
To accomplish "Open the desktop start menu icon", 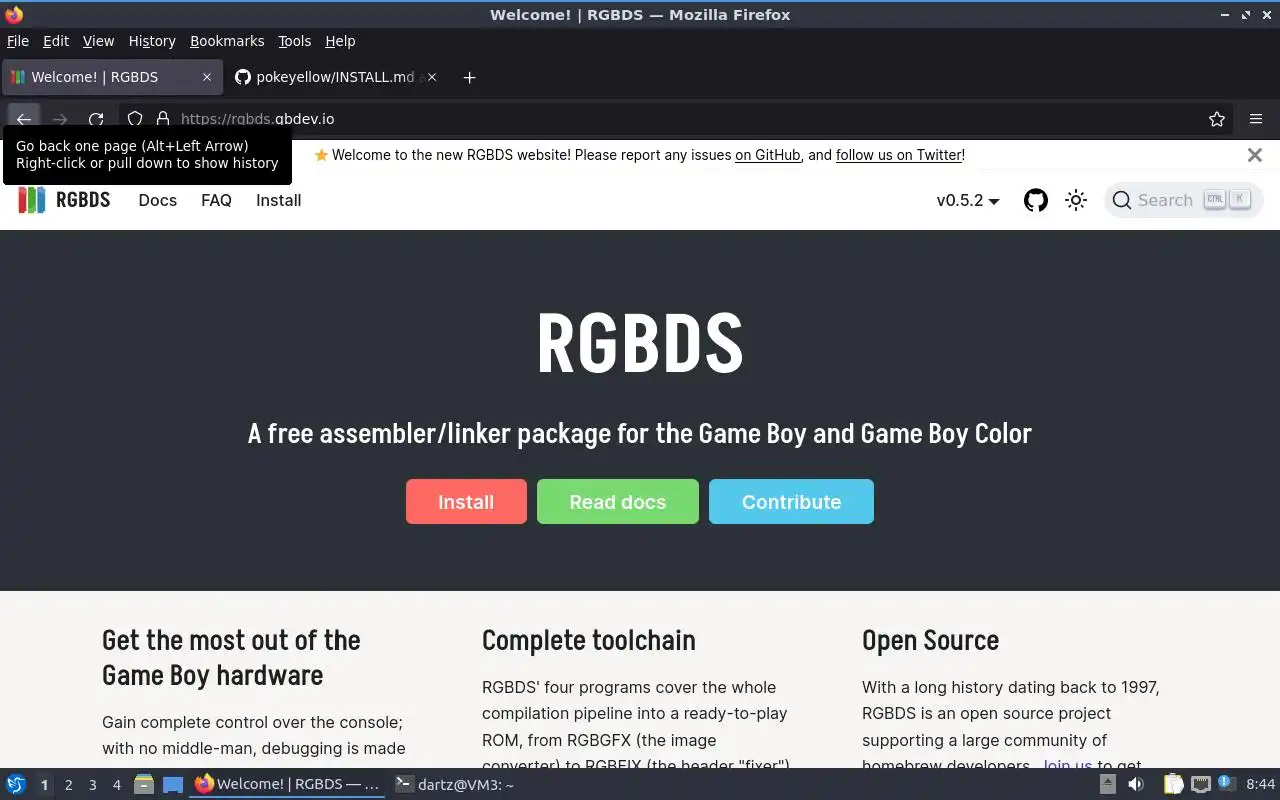I will (x=16, y=785).
